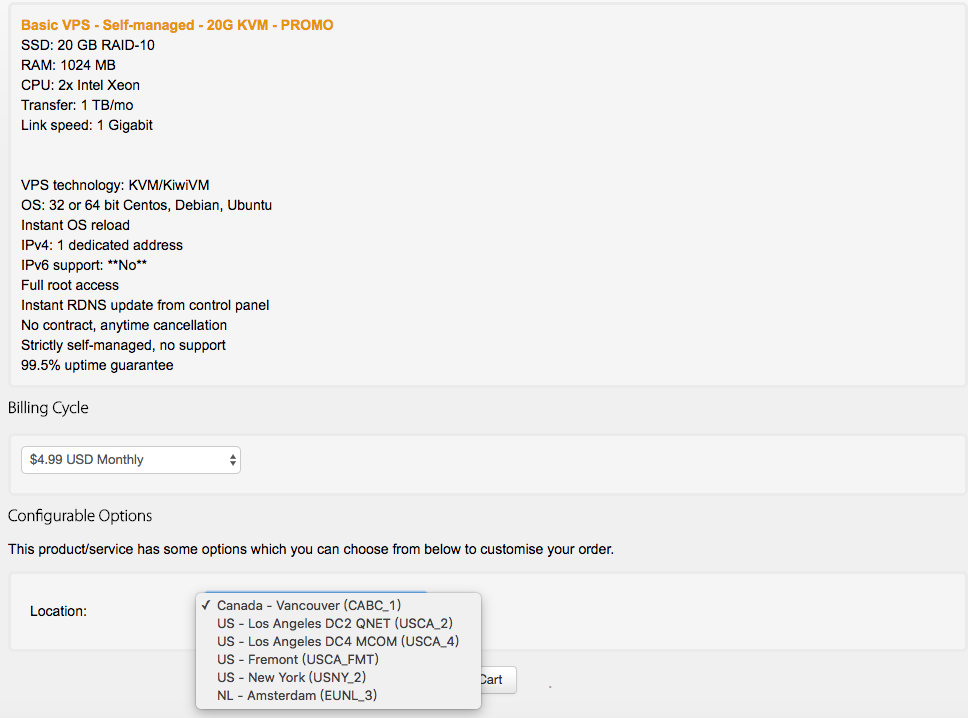This screenshot has height=718, width=968.
Task: Click the Instant OS reload text
Action: coord(75,225)
